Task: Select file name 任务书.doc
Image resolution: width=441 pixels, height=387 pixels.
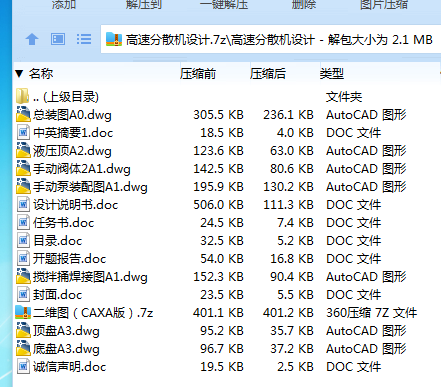Action: [x=64, y=223]
